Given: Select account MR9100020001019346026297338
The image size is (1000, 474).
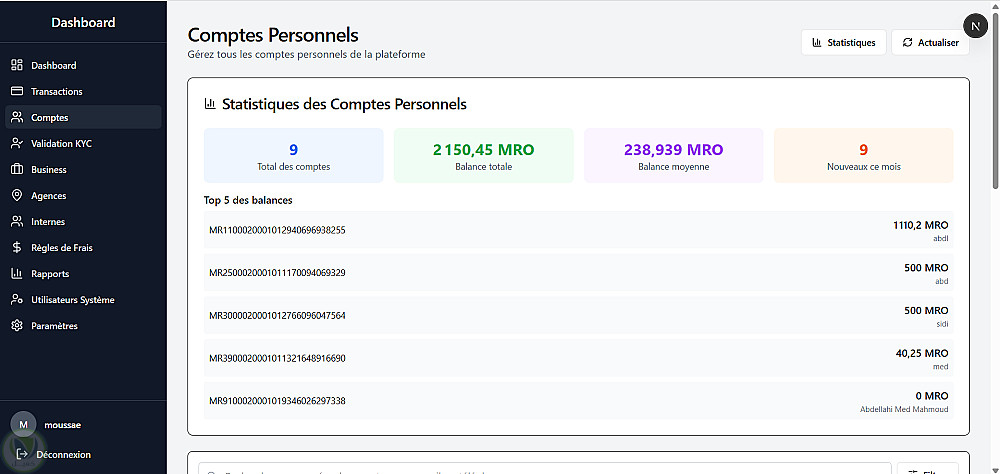Looking at the screenshot, I should pos(578,401).
